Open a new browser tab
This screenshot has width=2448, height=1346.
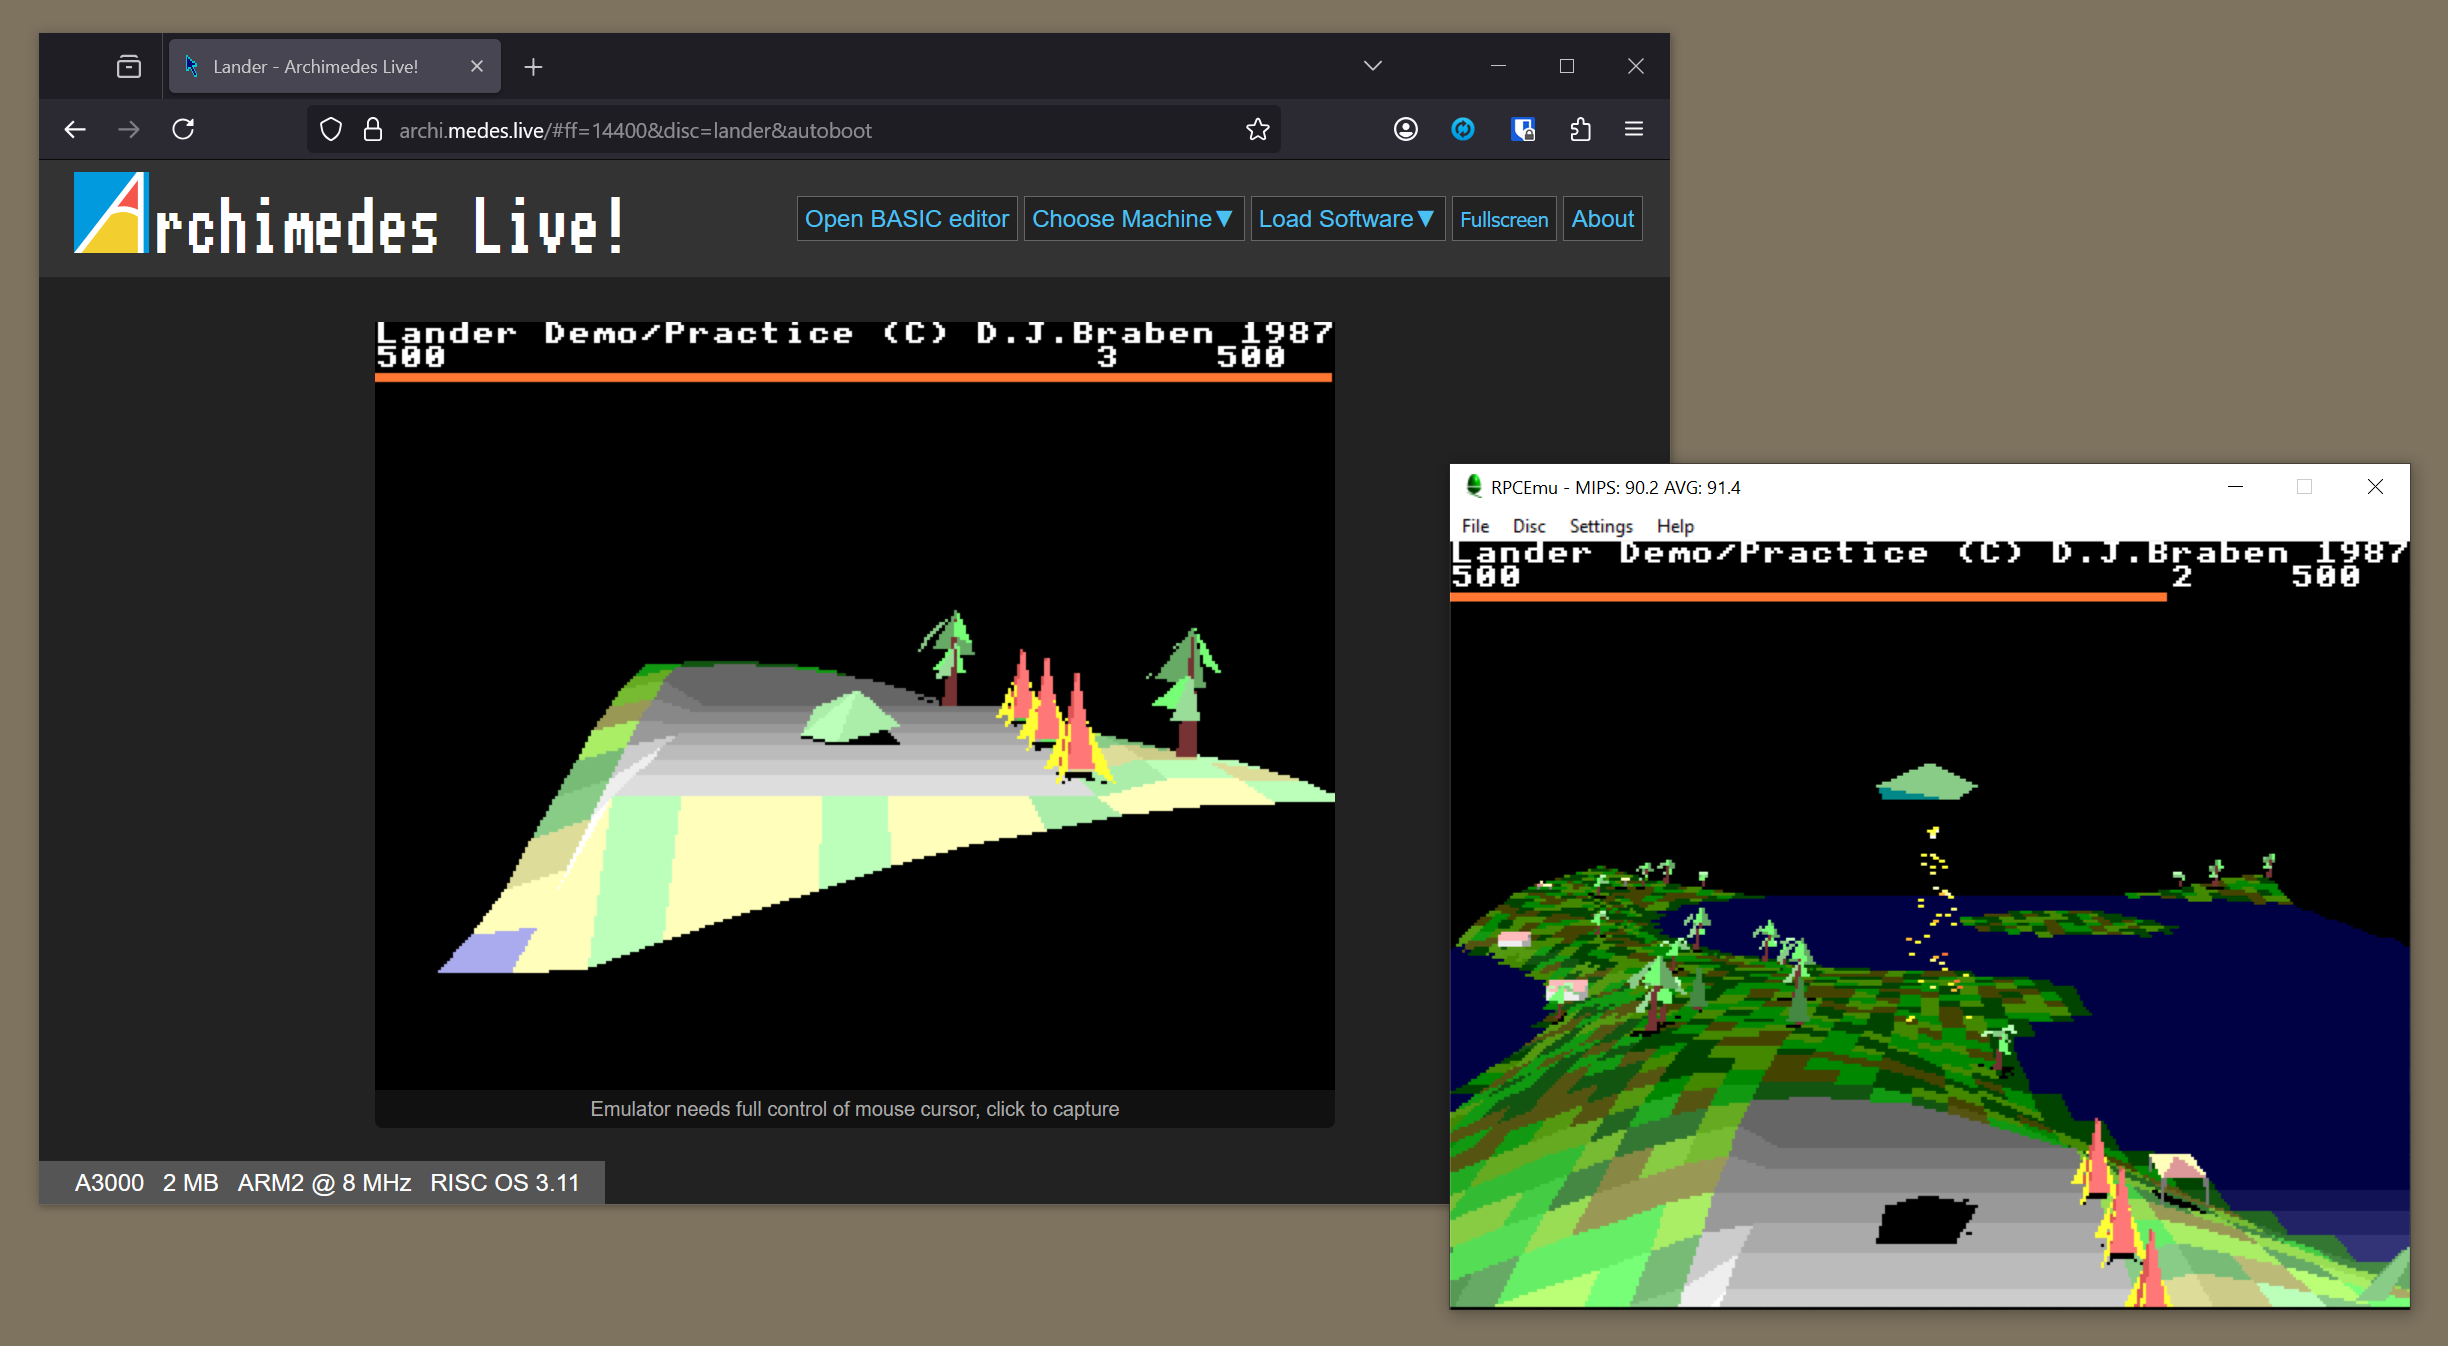534,67
